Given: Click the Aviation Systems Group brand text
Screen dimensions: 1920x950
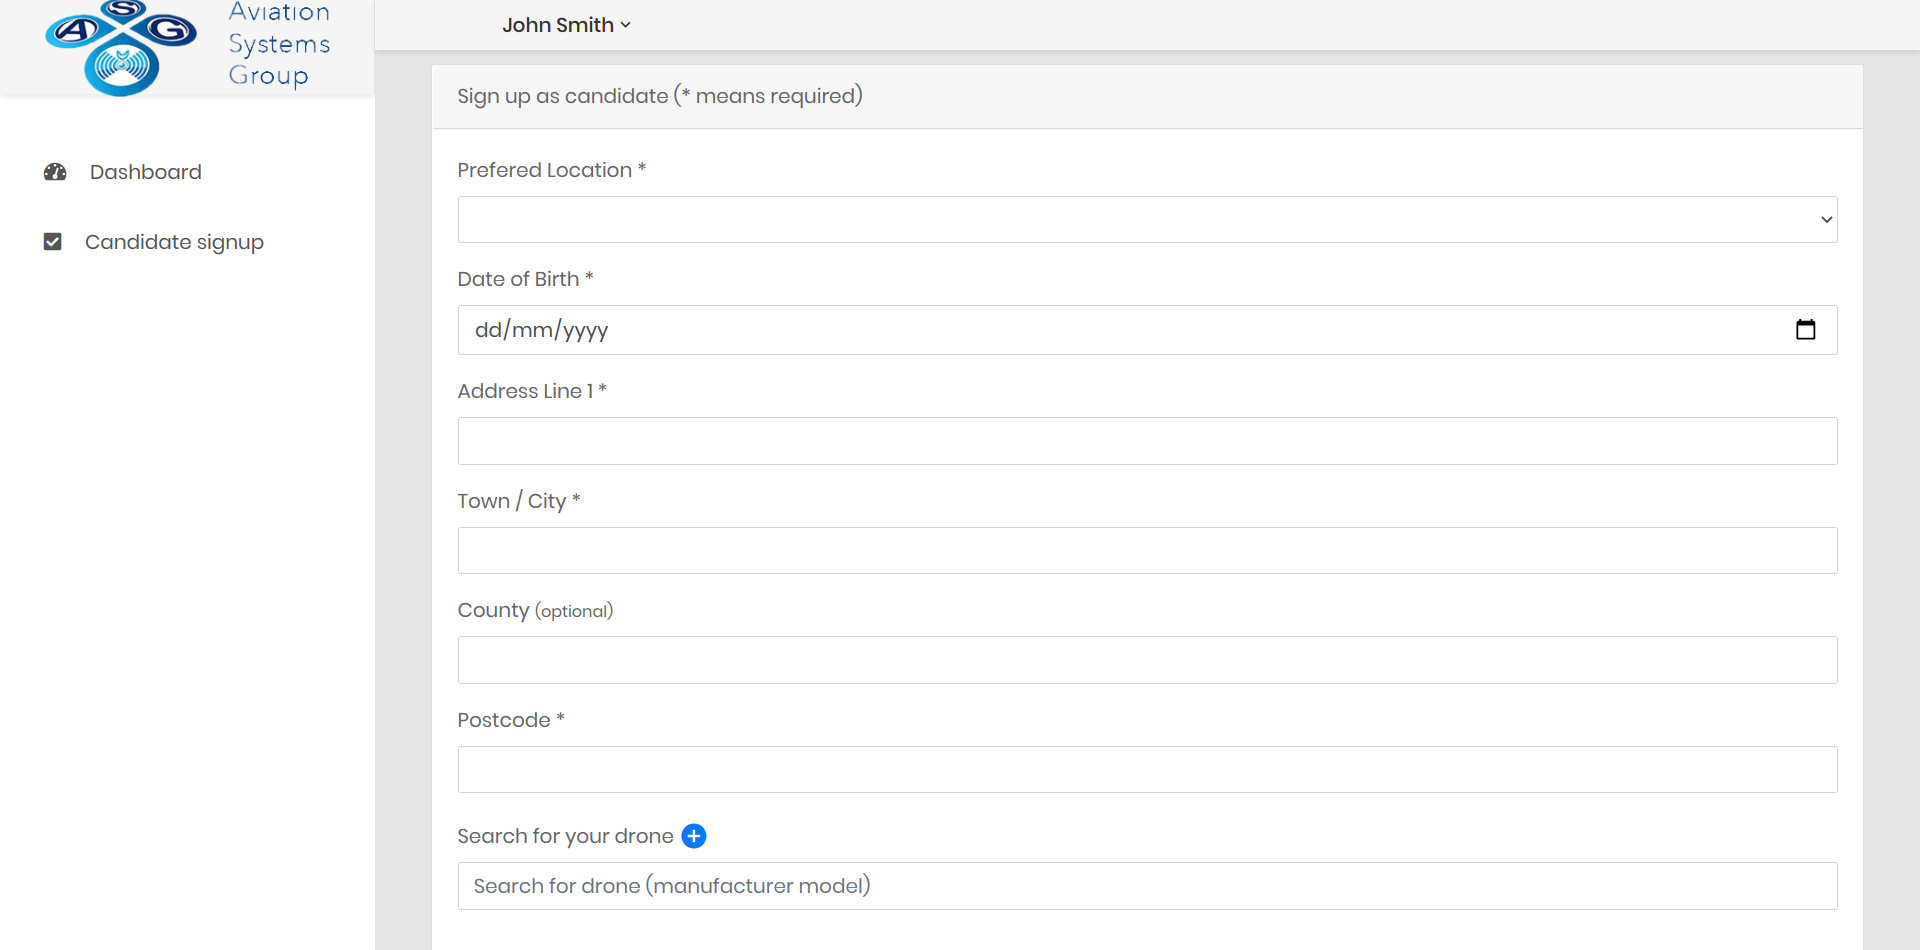Looking at the screenshot, I should (x=279, y=44).
